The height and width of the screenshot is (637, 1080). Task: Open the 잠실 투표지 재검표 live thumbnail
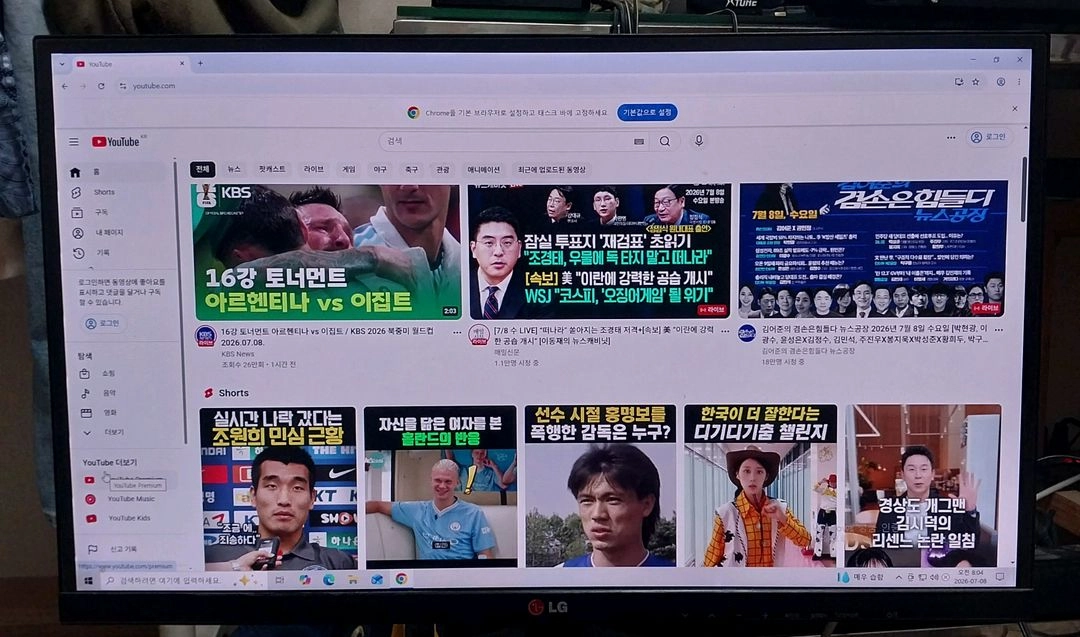599,251
